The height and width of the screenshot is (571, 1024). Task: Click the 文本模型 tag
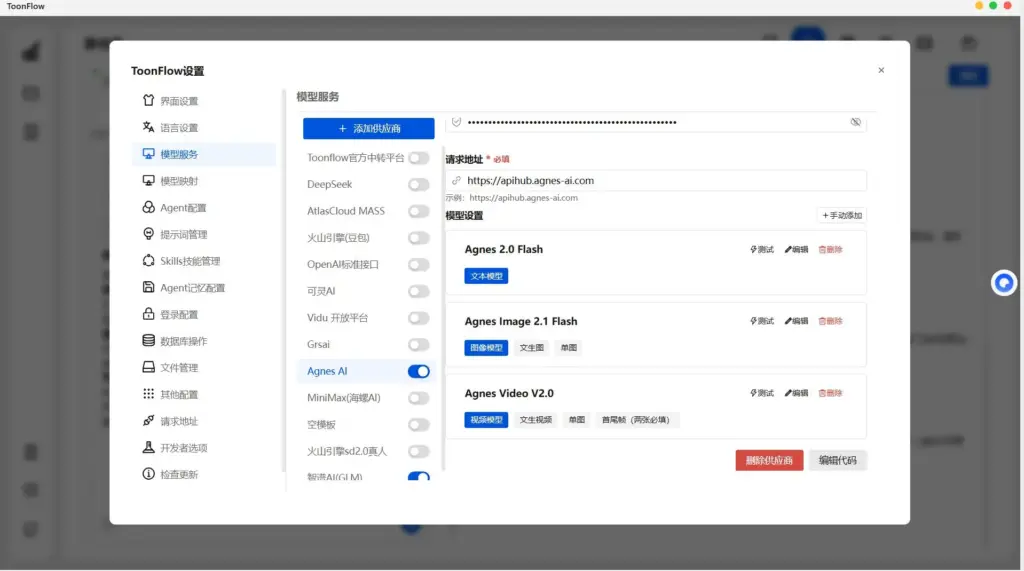click(486, 276)
